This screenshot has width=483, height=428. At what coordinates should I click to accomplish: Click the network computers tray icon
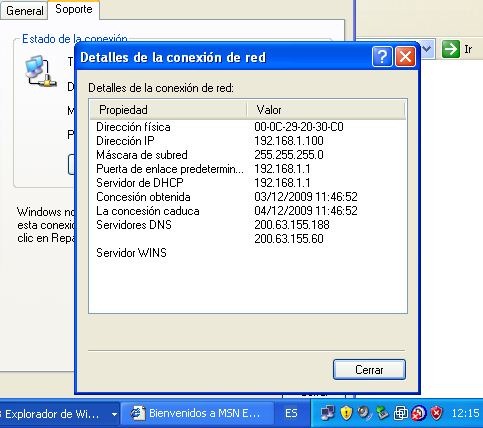point(328,413)
